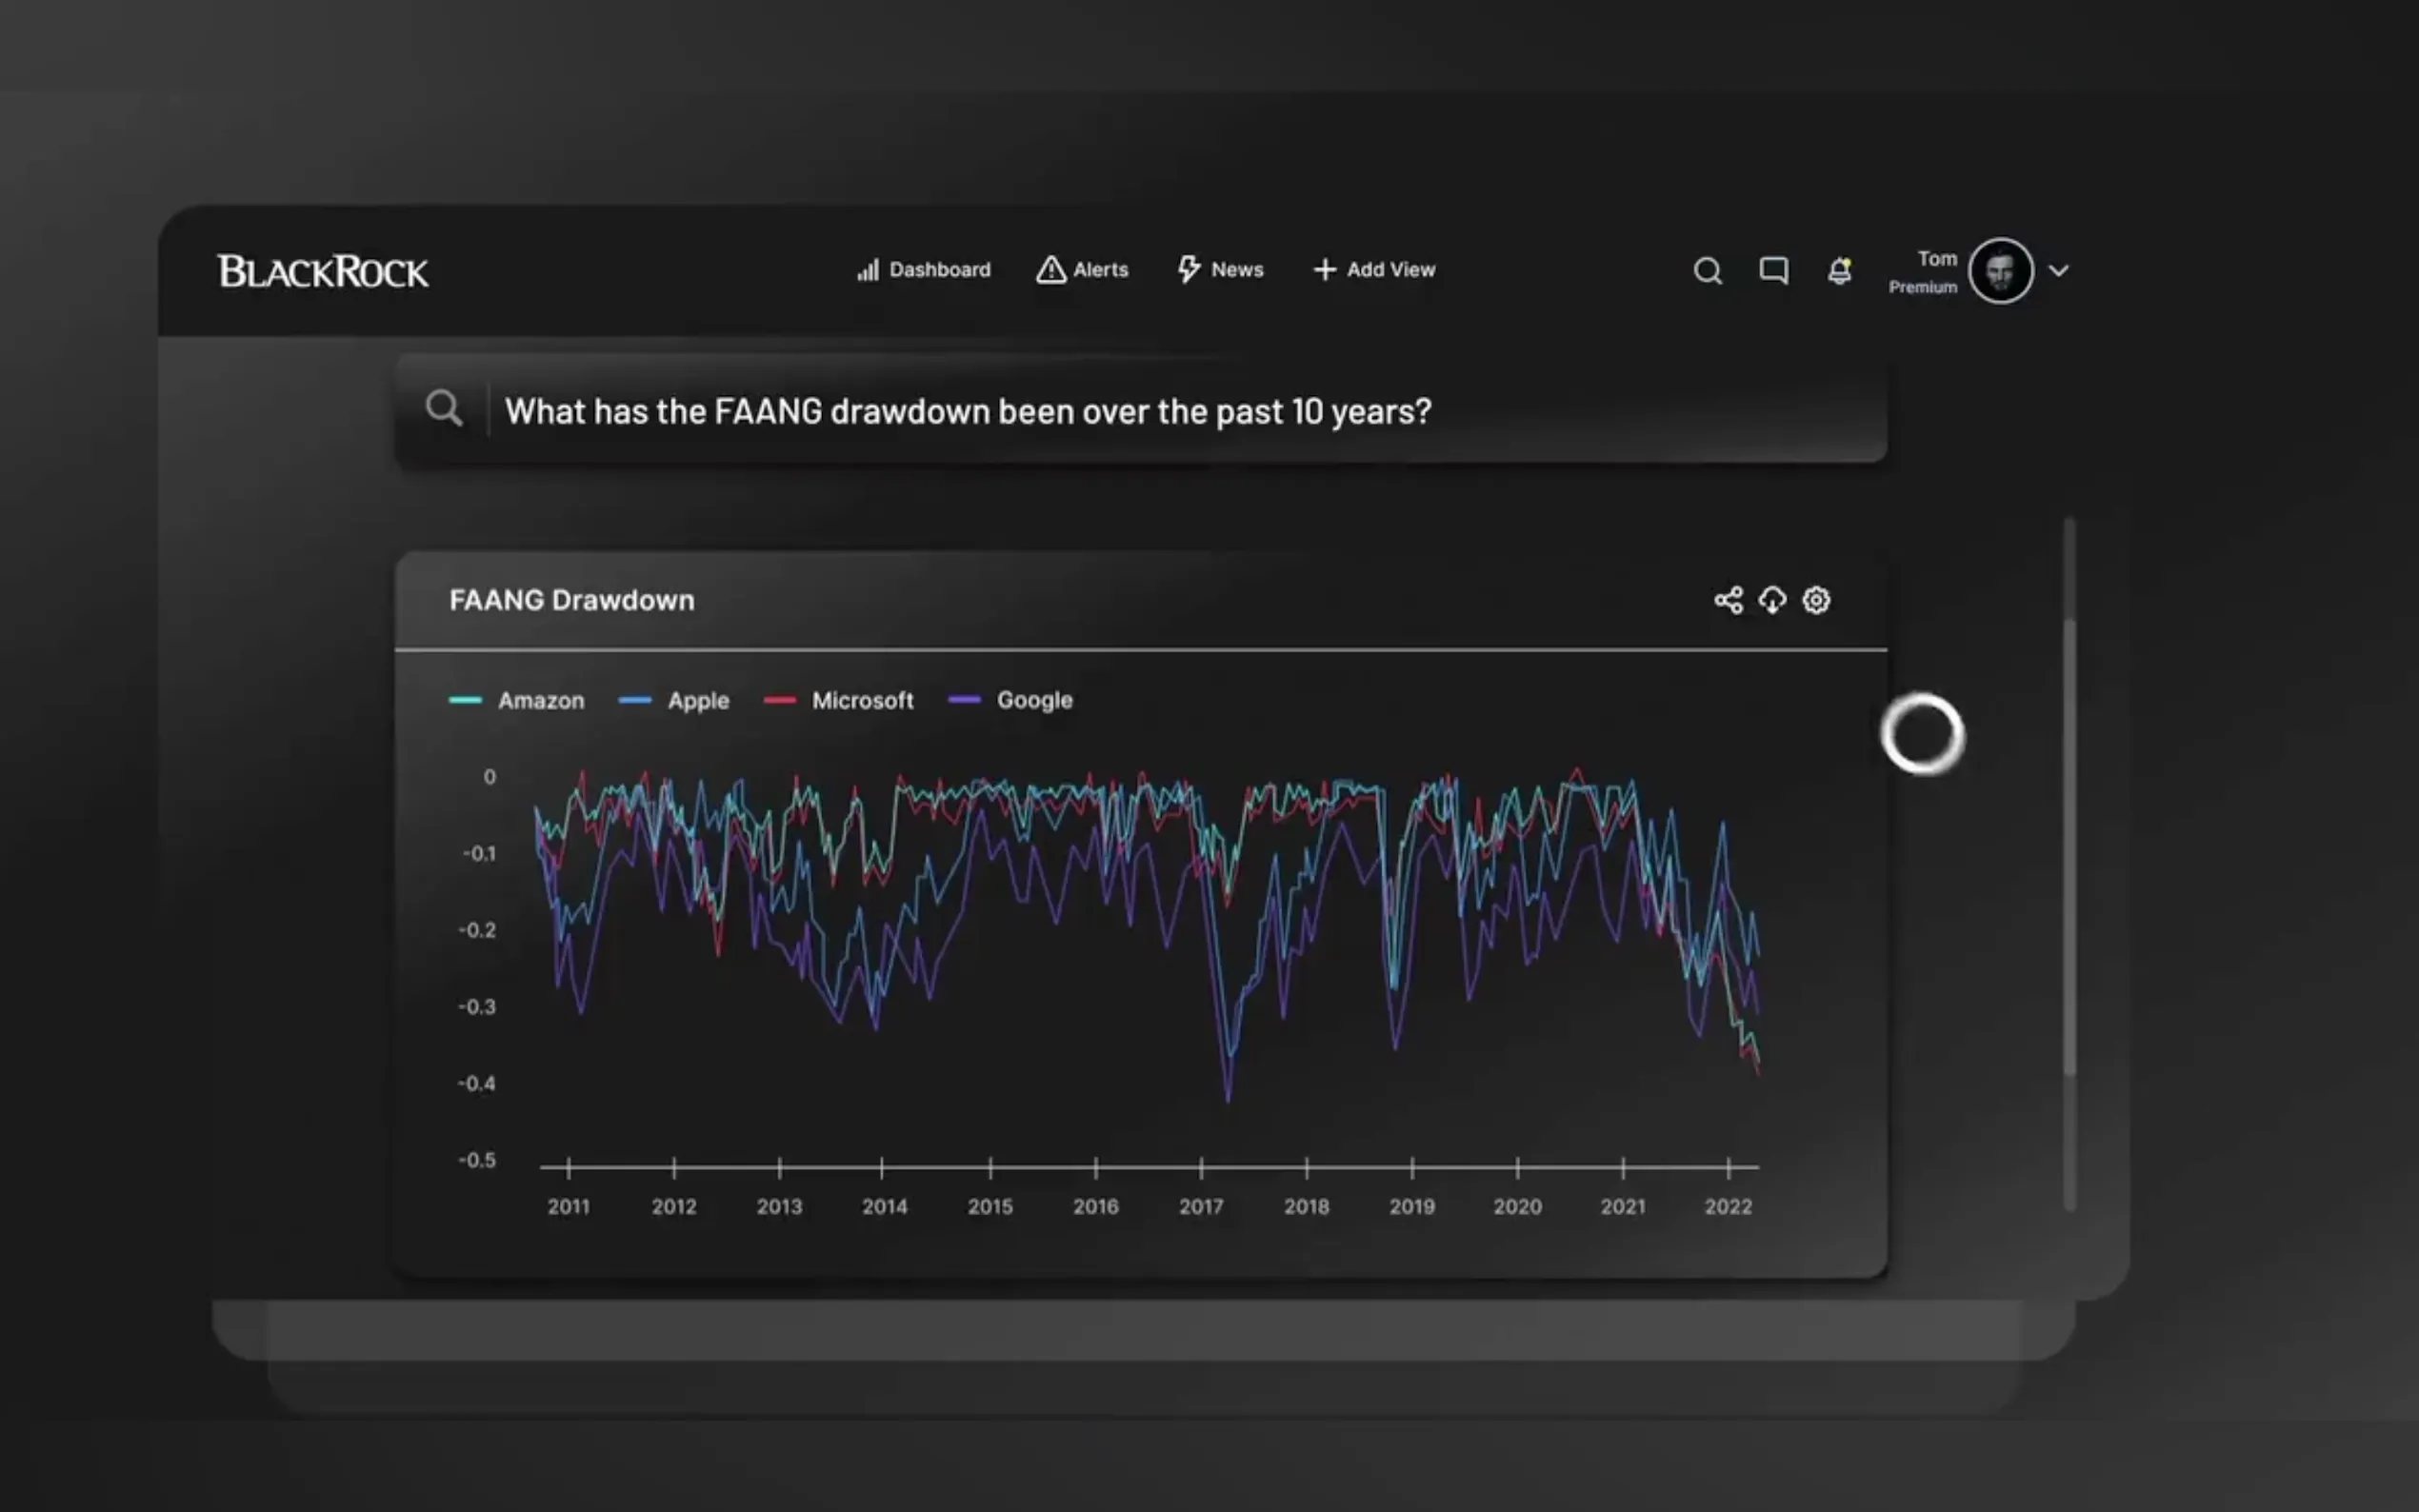Go to the Dashboard menu item
The image size is (2419, 1512).
(923, 270)
